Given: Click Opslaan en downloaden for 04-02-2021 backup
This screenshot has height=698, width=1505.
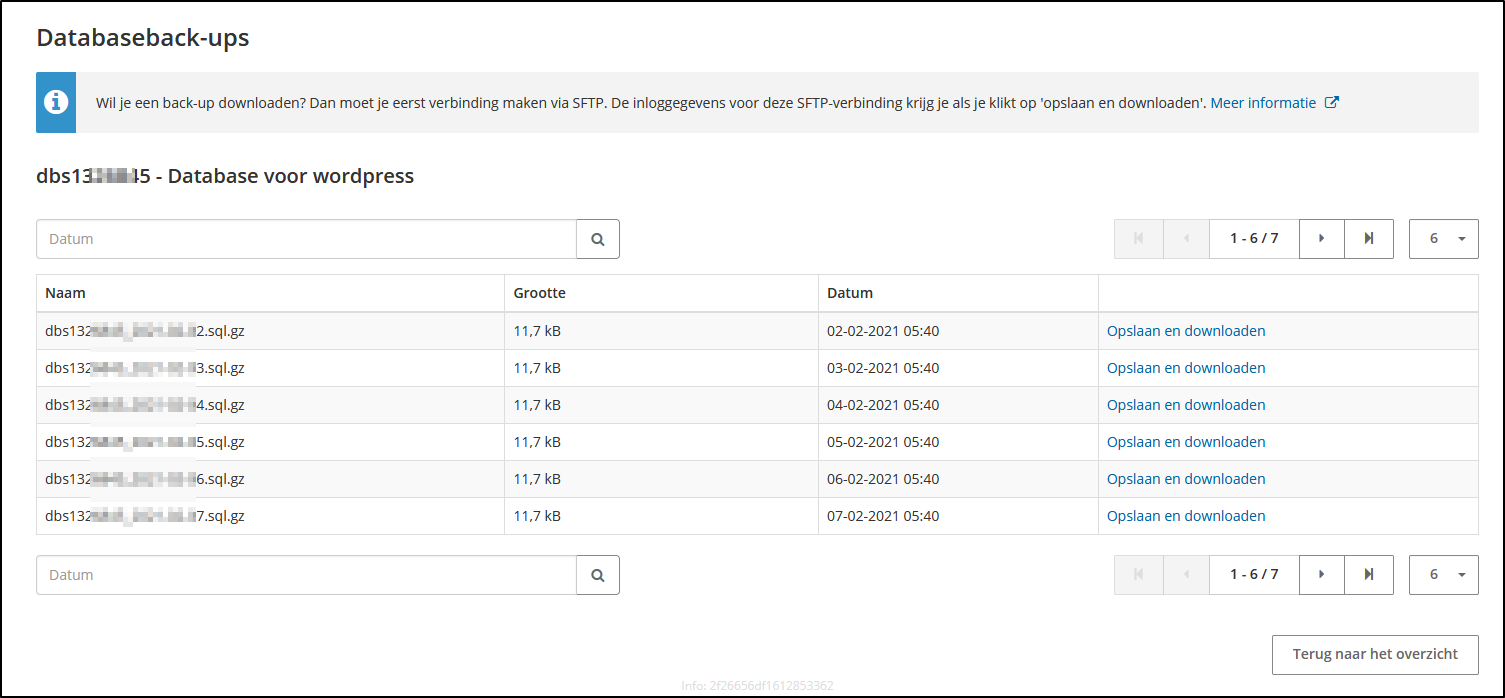Looking at the screenshot, I should point(1186,405).
